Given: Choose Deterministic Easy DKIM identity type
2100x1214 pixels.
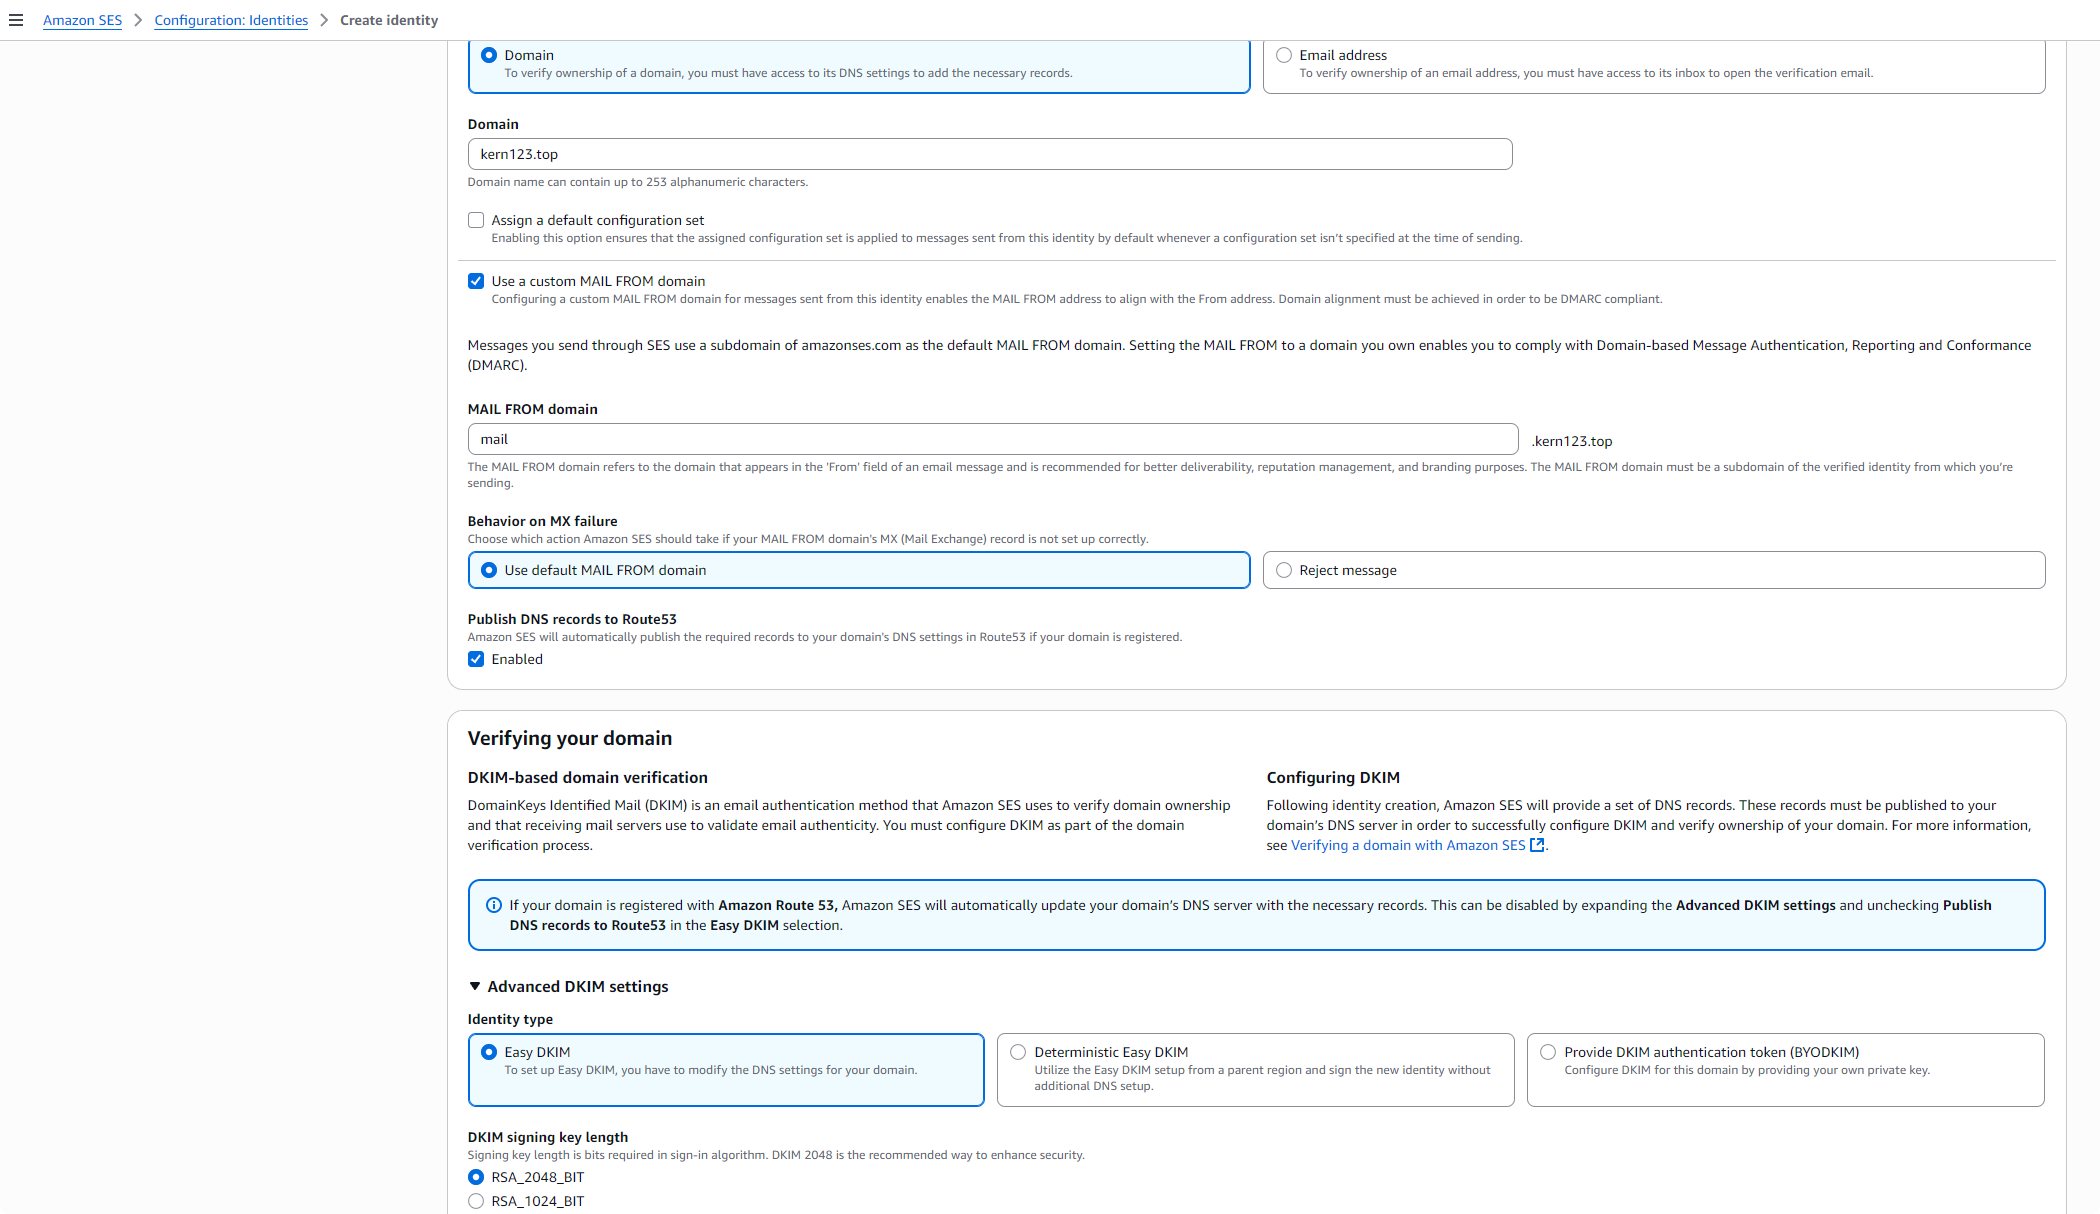Looking at the screenshot, I should 1018,1052.
